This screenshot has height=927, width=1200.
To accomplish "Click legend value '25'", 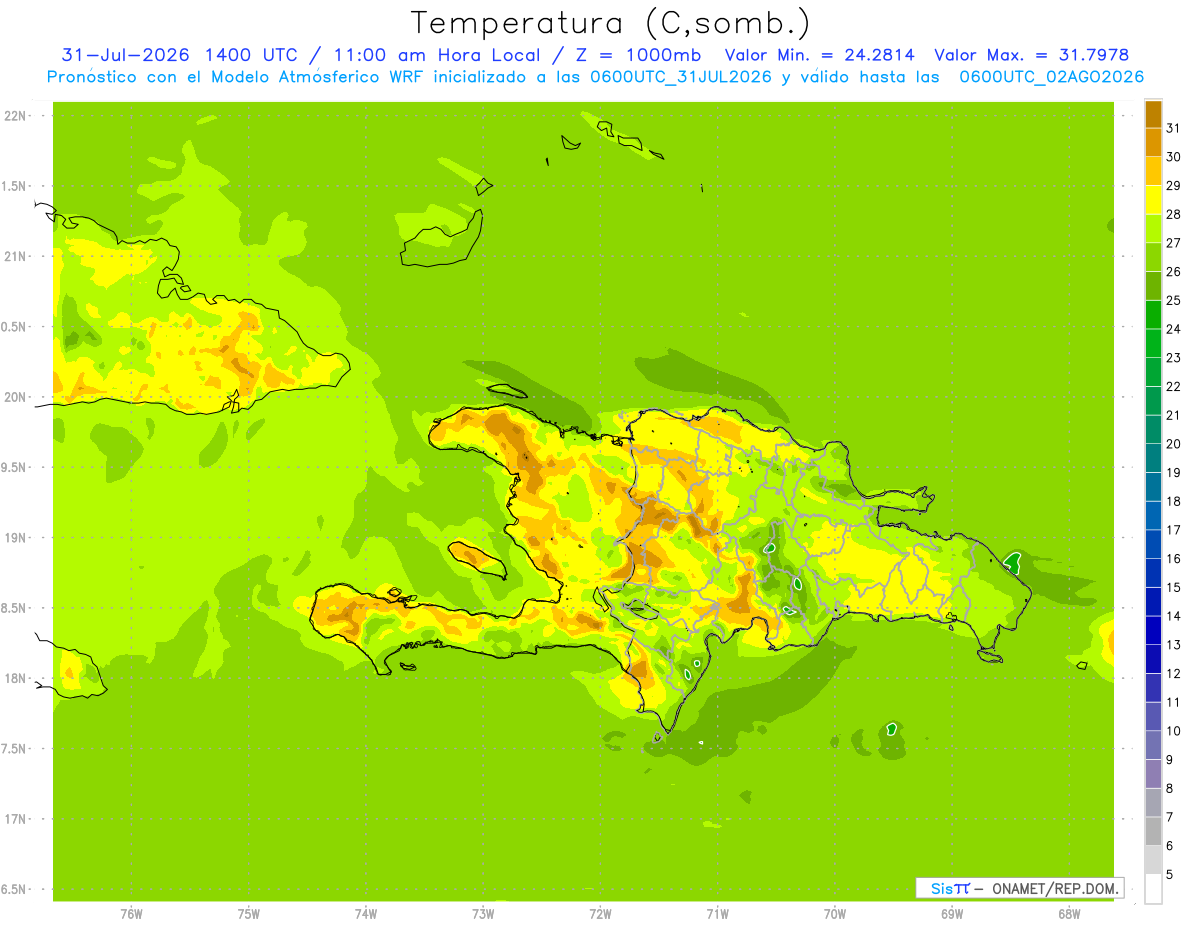I will [1174, 300].
